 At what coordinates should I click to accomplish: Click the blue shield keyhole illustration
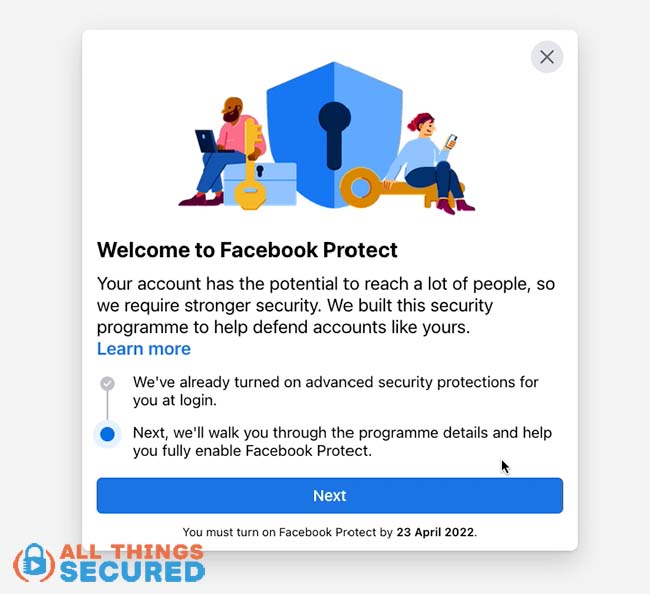[x=334, y=135]
